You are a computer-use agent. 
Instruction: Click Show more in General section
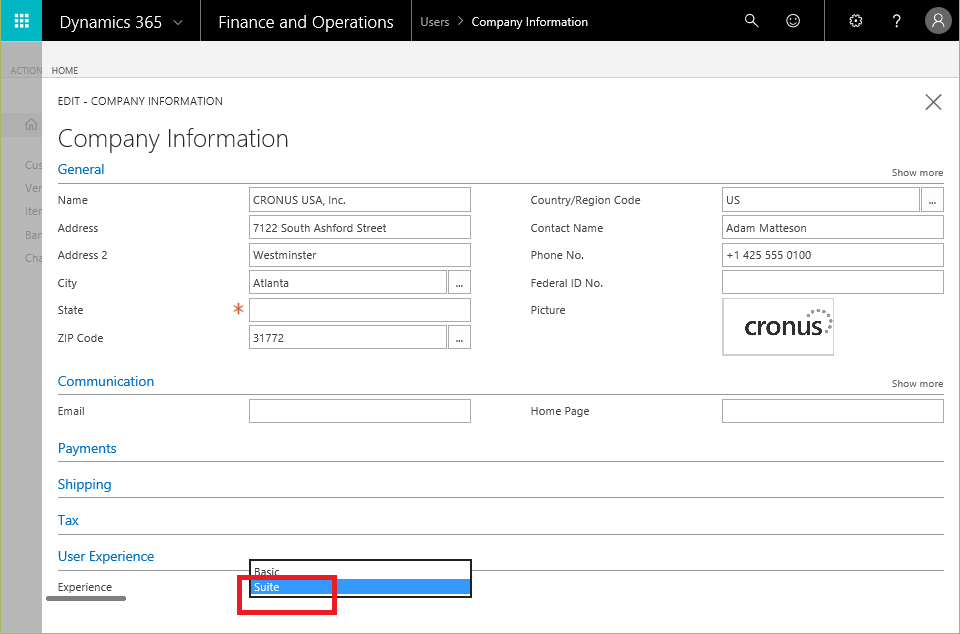point(917,173)
